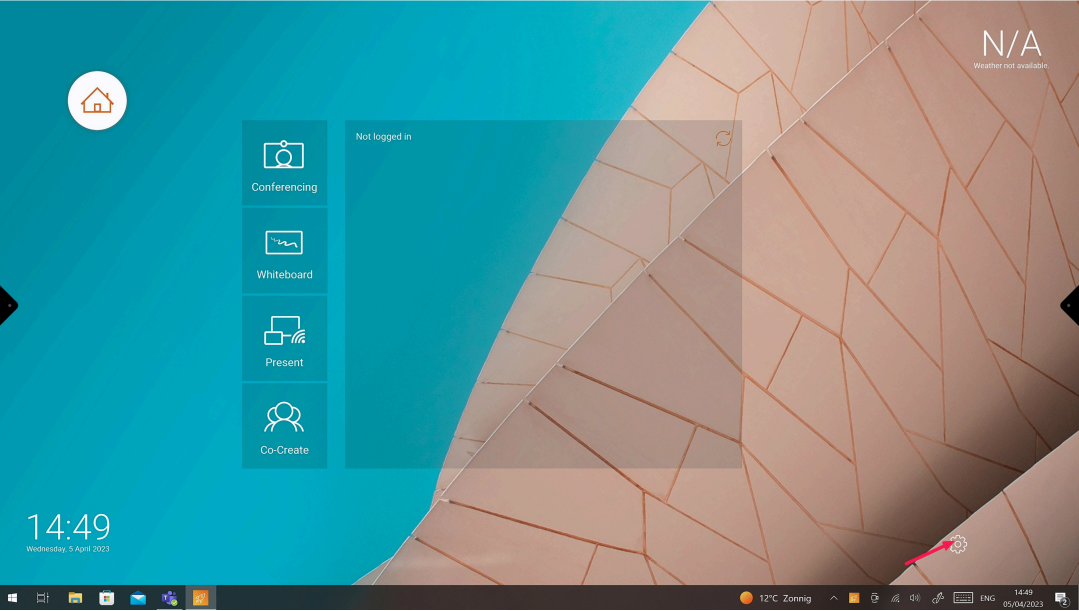Expand the right edge side panel handle
Viewport: 1079px width, 611px height.
[x=1071, y=305]
